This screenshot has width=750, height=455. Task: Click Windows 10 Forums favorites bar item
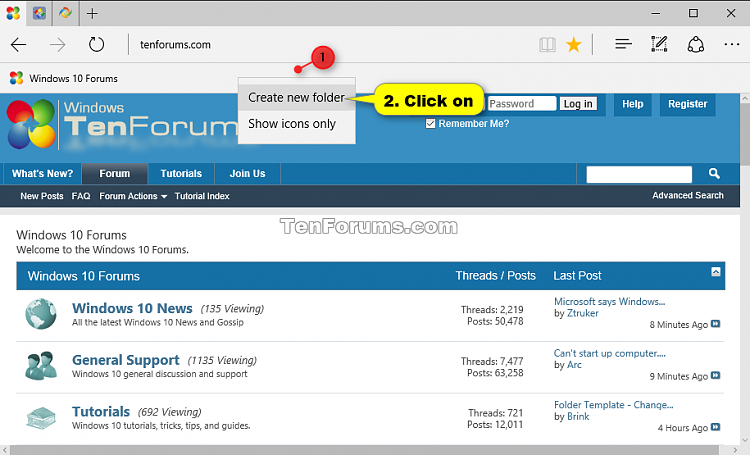(x=64, y=78)
